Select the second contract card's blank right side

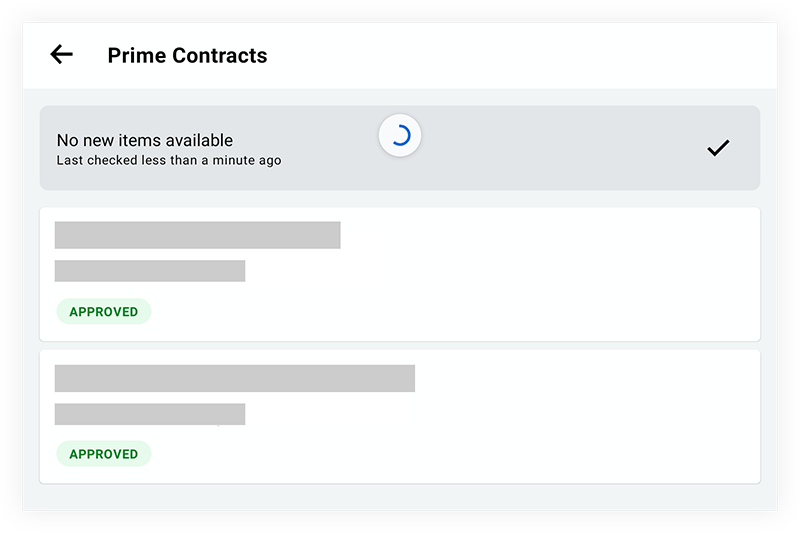[x=600, y=416]
